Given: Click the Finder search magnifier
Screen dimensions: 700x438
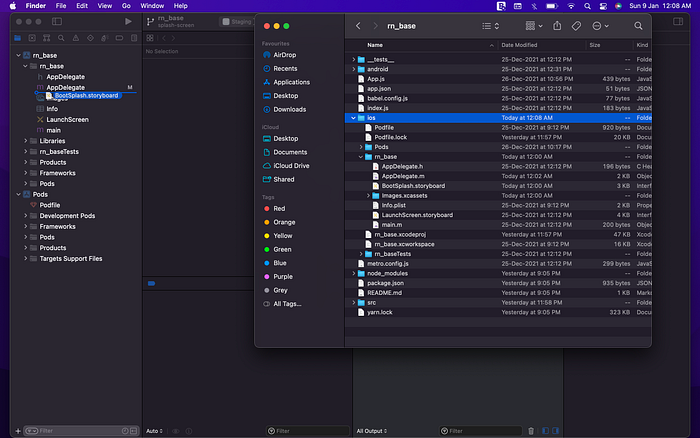Looking at the screenshot, I should 638,26.
